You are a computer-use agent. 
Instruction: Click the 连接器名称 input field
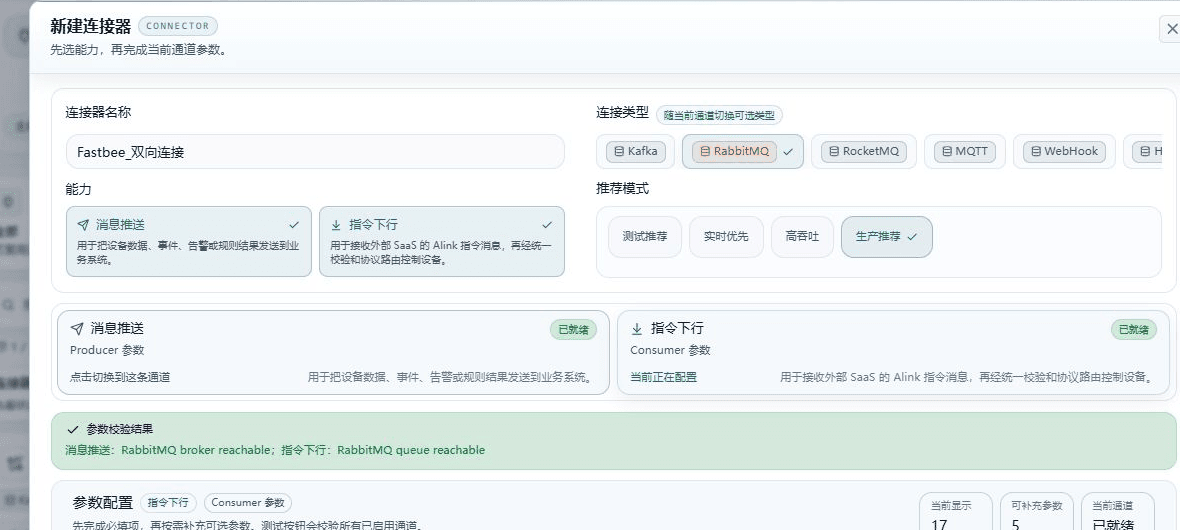pyautogui.click(x=315, y=152)
